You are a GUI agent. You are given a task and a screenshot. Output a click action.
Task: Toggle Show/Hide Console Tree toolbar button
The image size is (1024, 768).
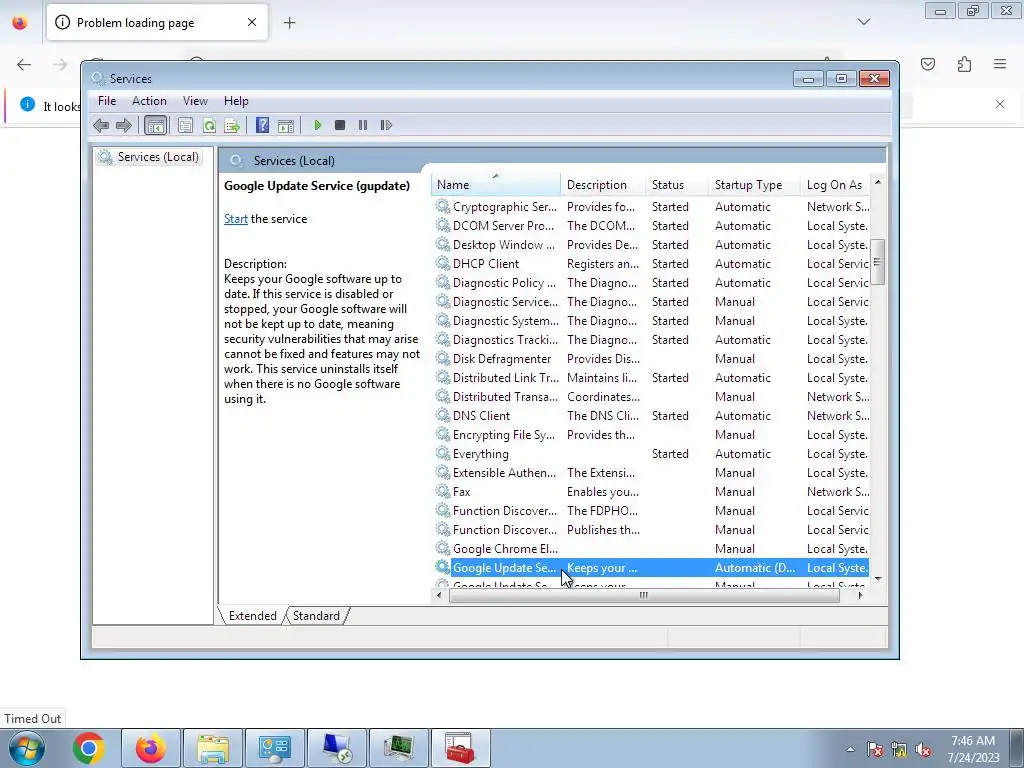[x=155, y=125]
